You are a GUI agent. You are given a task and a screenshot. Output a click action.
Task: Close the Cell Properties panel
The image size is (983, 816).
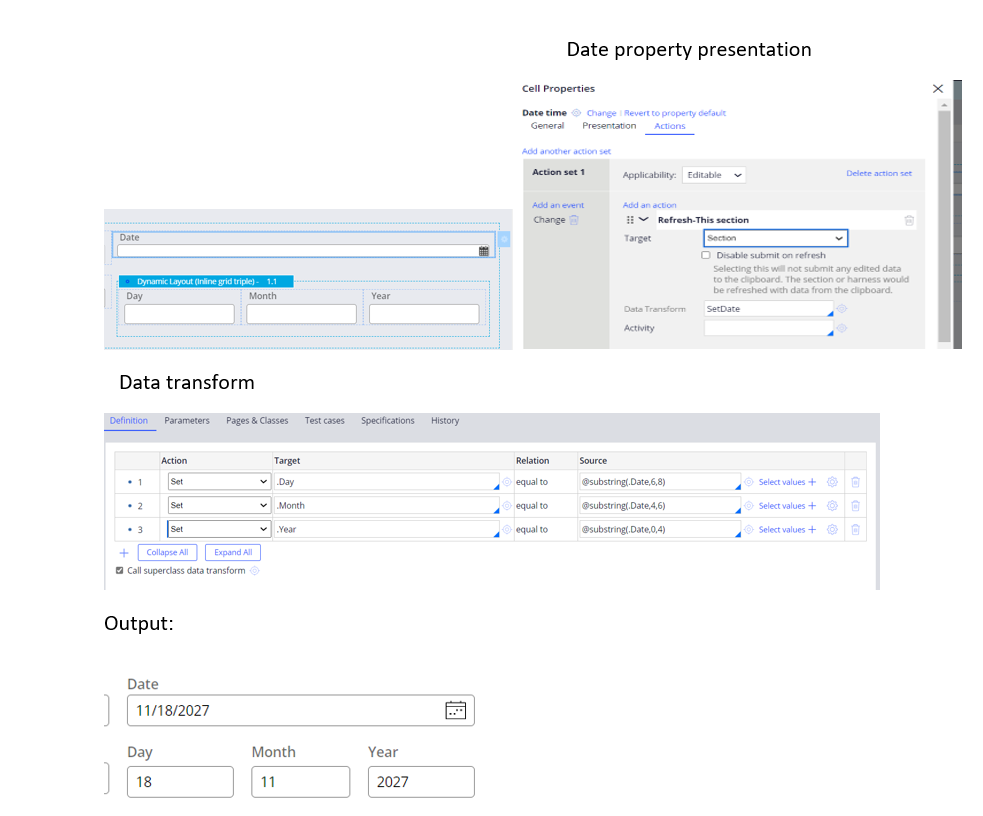pyautogui.click(x=937, y=89)
